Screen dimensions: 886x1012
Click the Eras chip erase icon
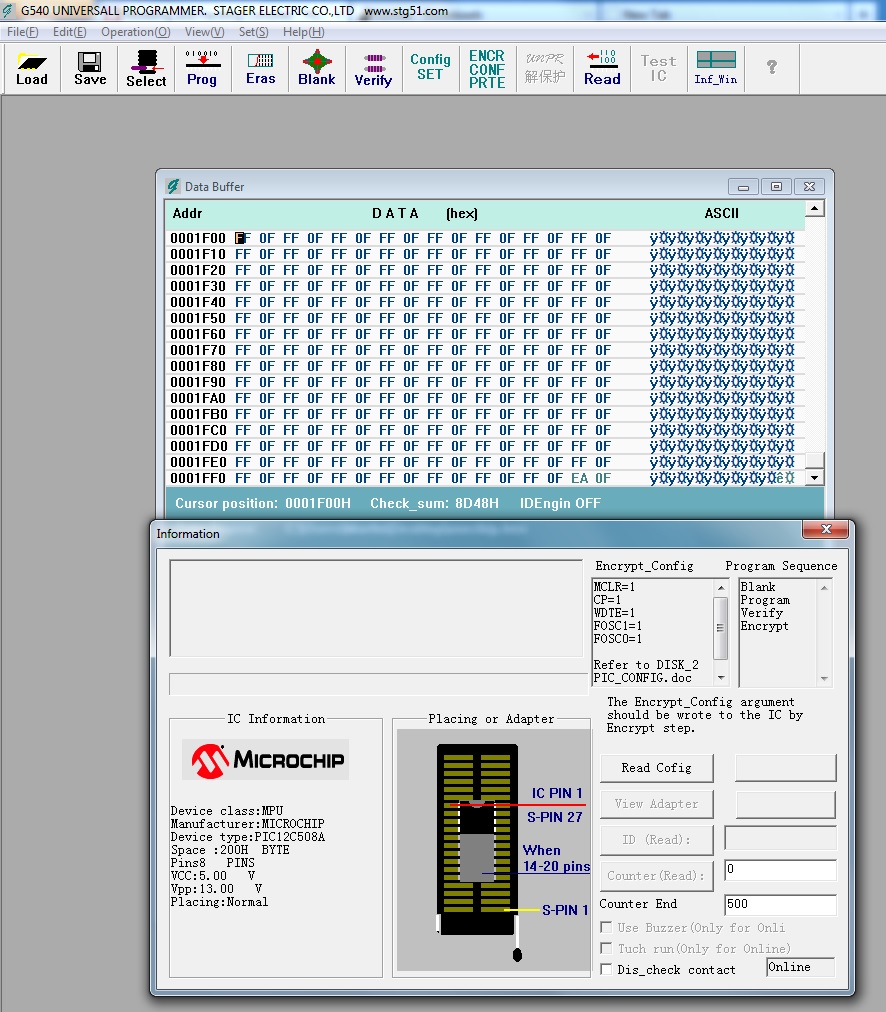pos(260,68)
